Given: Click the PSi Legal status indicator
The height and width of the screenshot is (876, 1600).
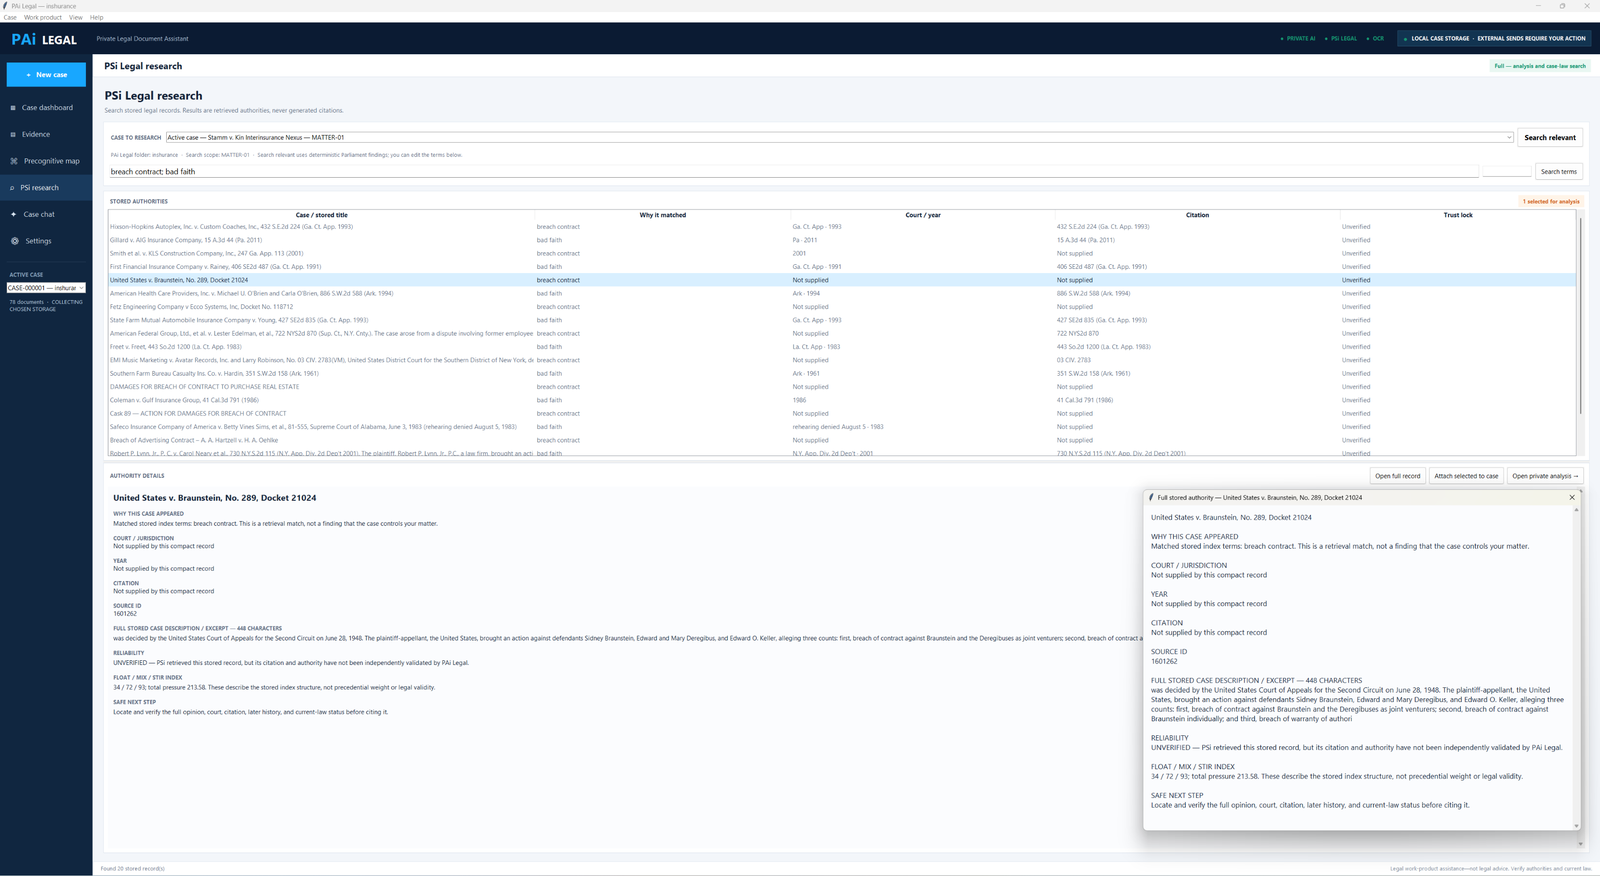Looking at the screenshot, I should (x=1341, y=39).
